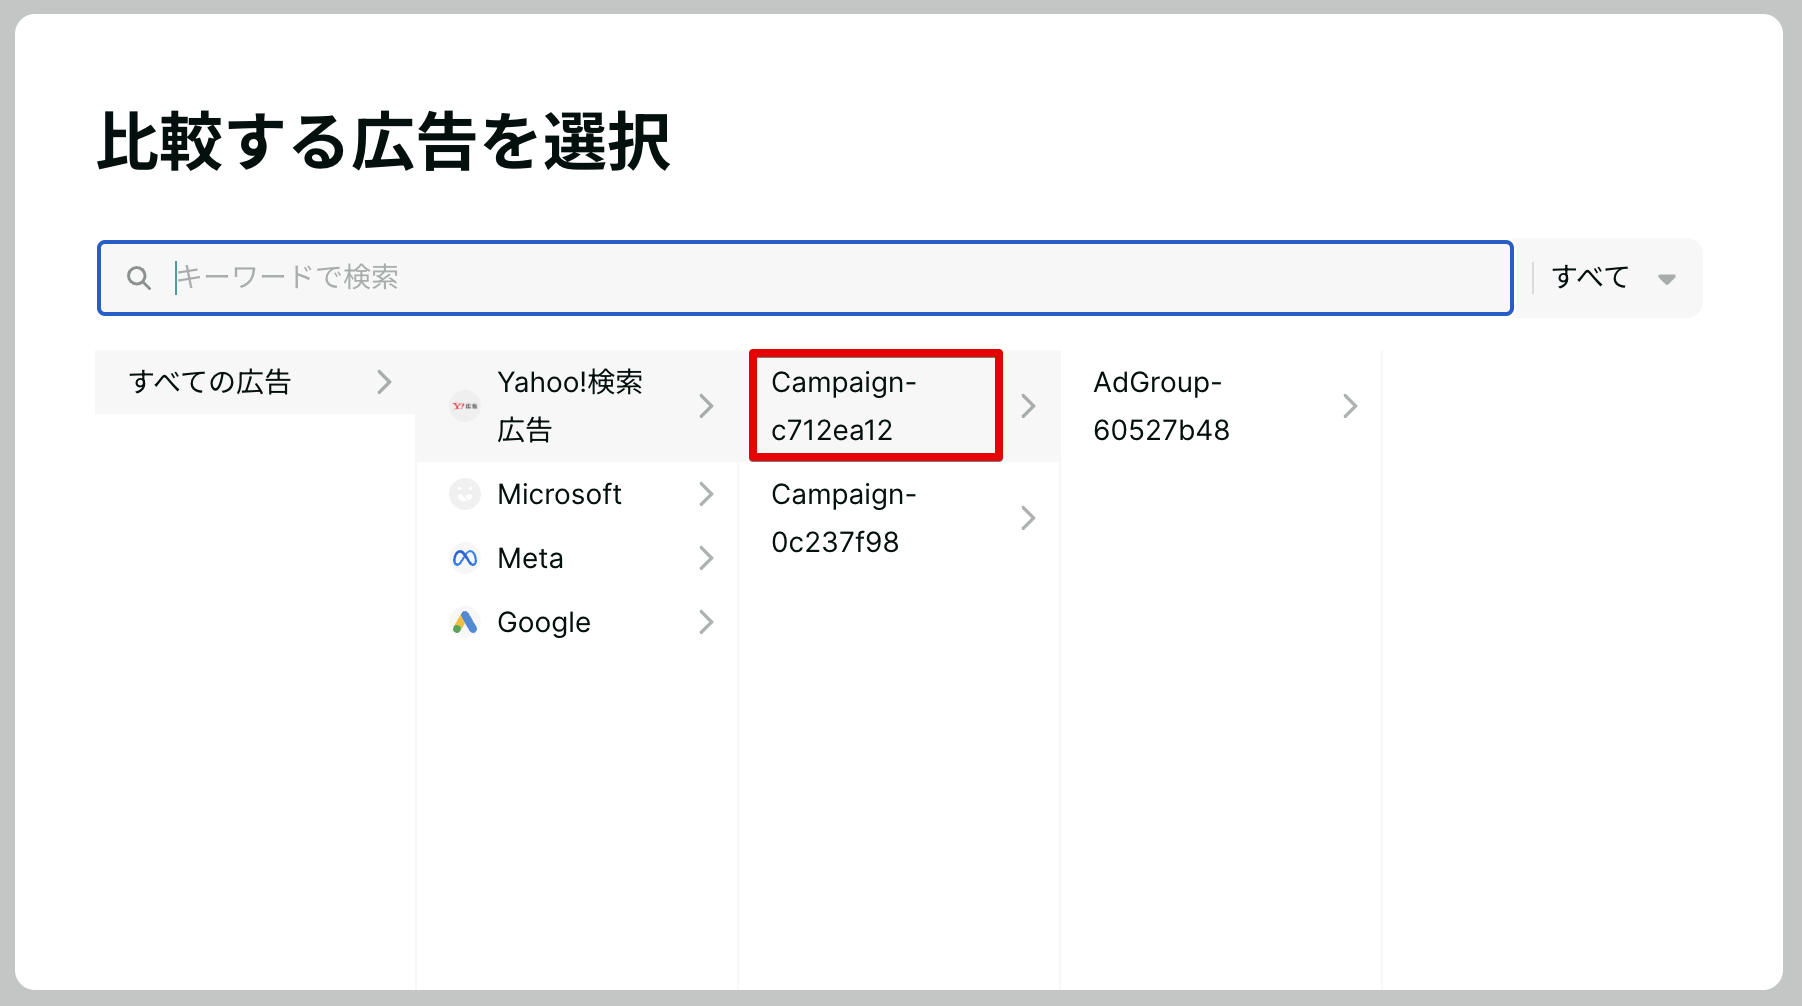This screenshot has width=1802, height=1006.
Task: Select Campaign-c712ea12 entry
Action: click(x=899, y=406)
